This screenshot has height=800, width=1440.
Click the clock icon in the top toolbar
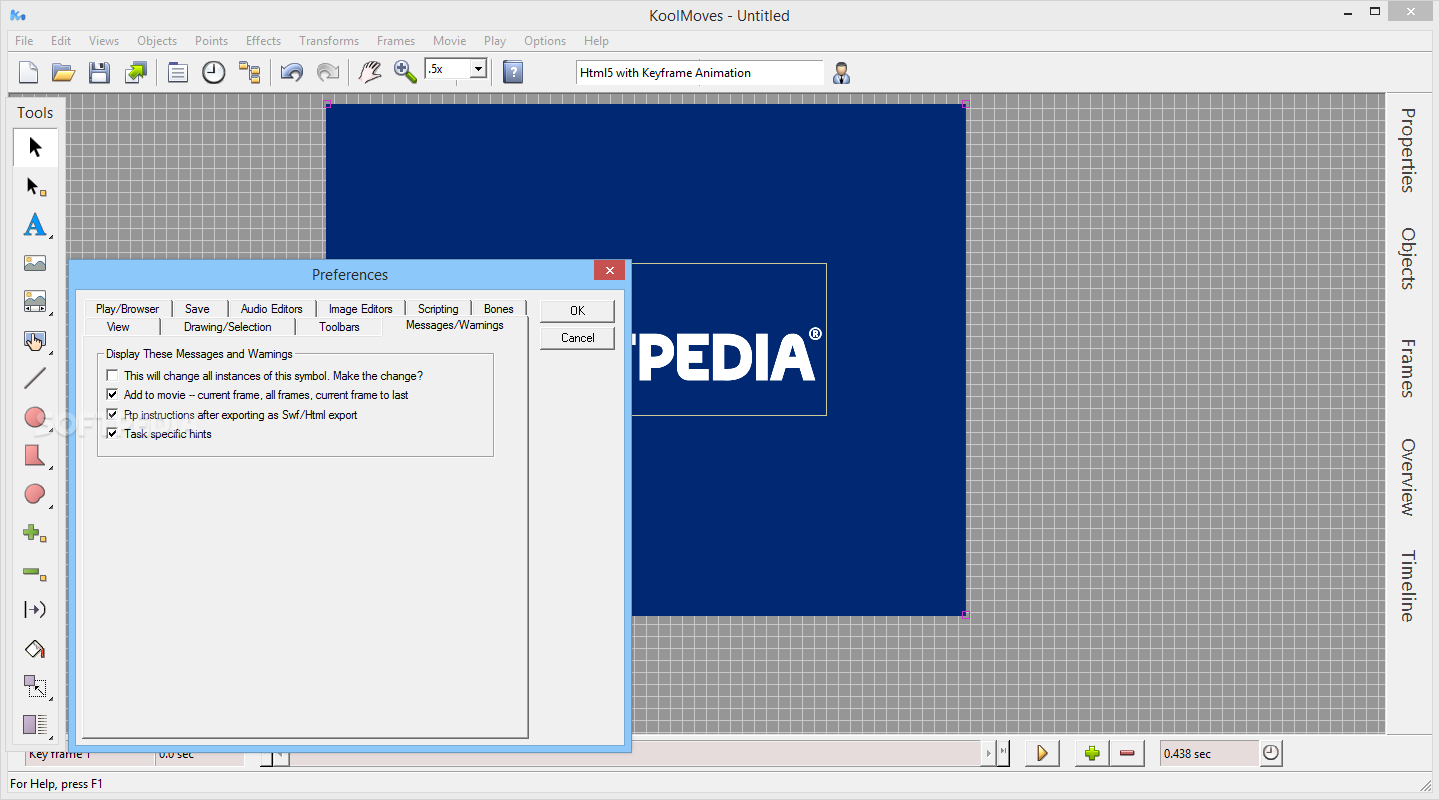tap(214, 72)
